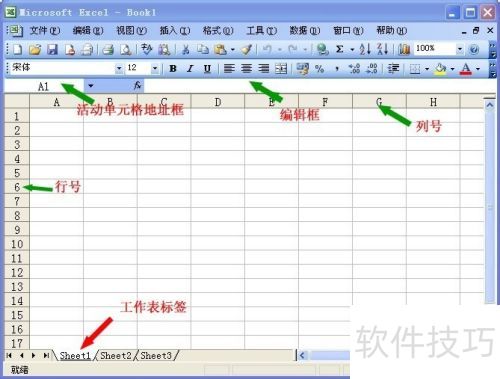The width and height of the screenshot is (500, 379).
Task: Apply currency style icon
Action: point(303,69)
